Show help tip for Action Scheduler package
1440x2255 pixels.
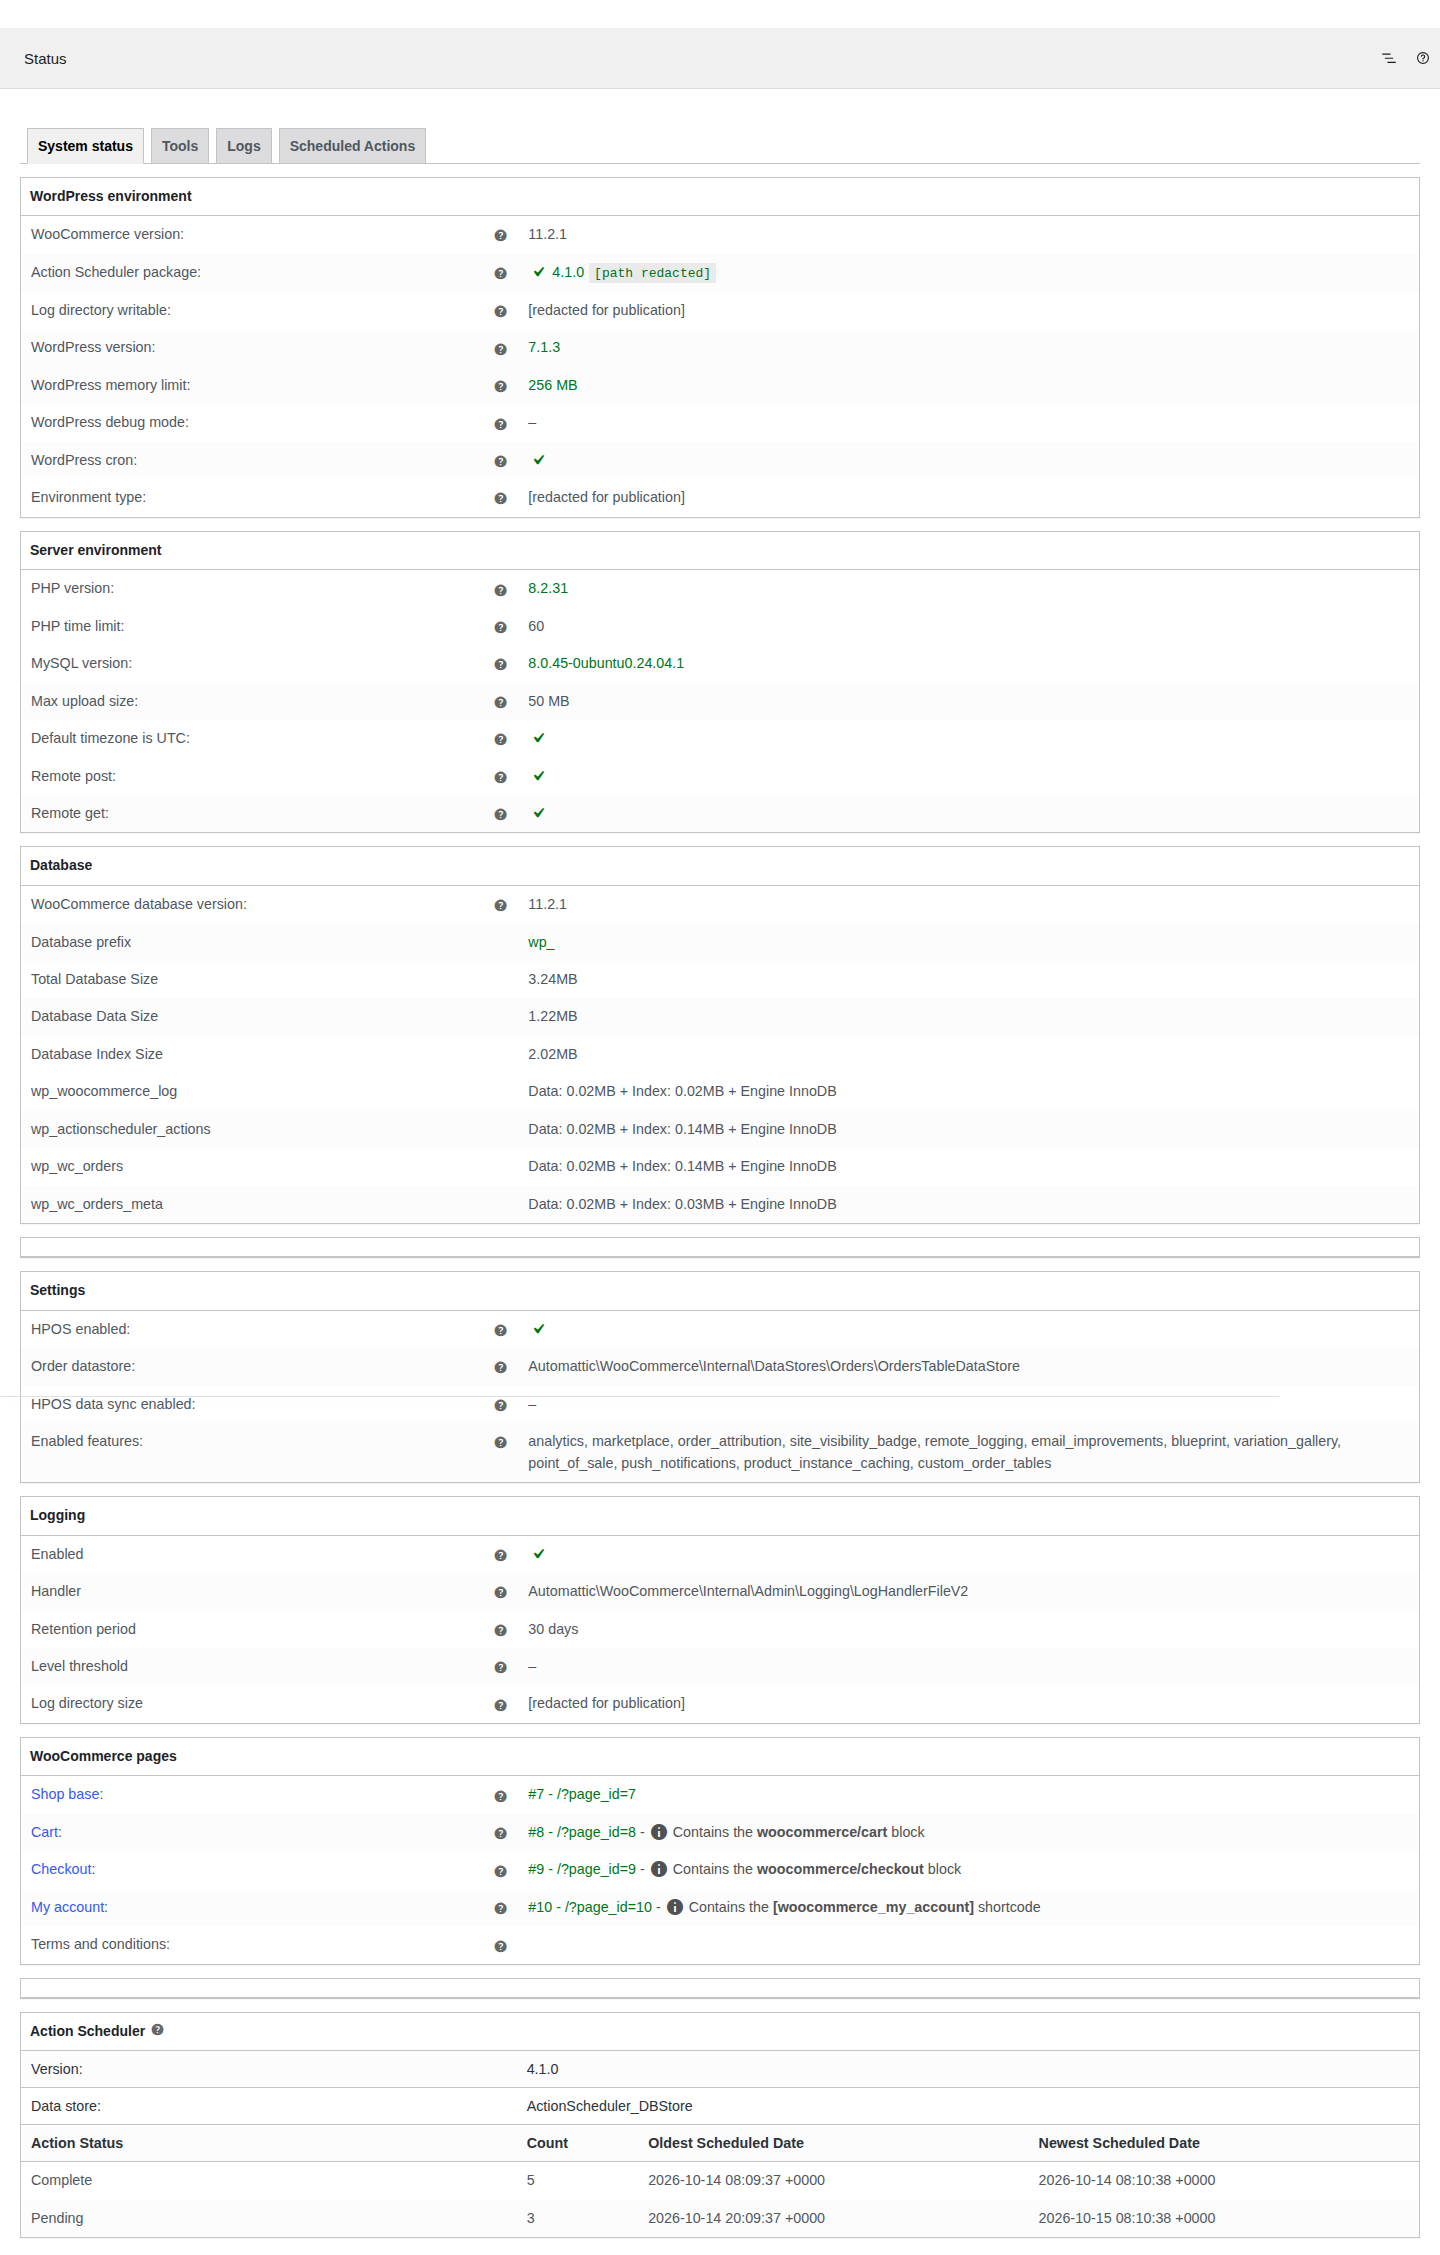tap(500, 273)
